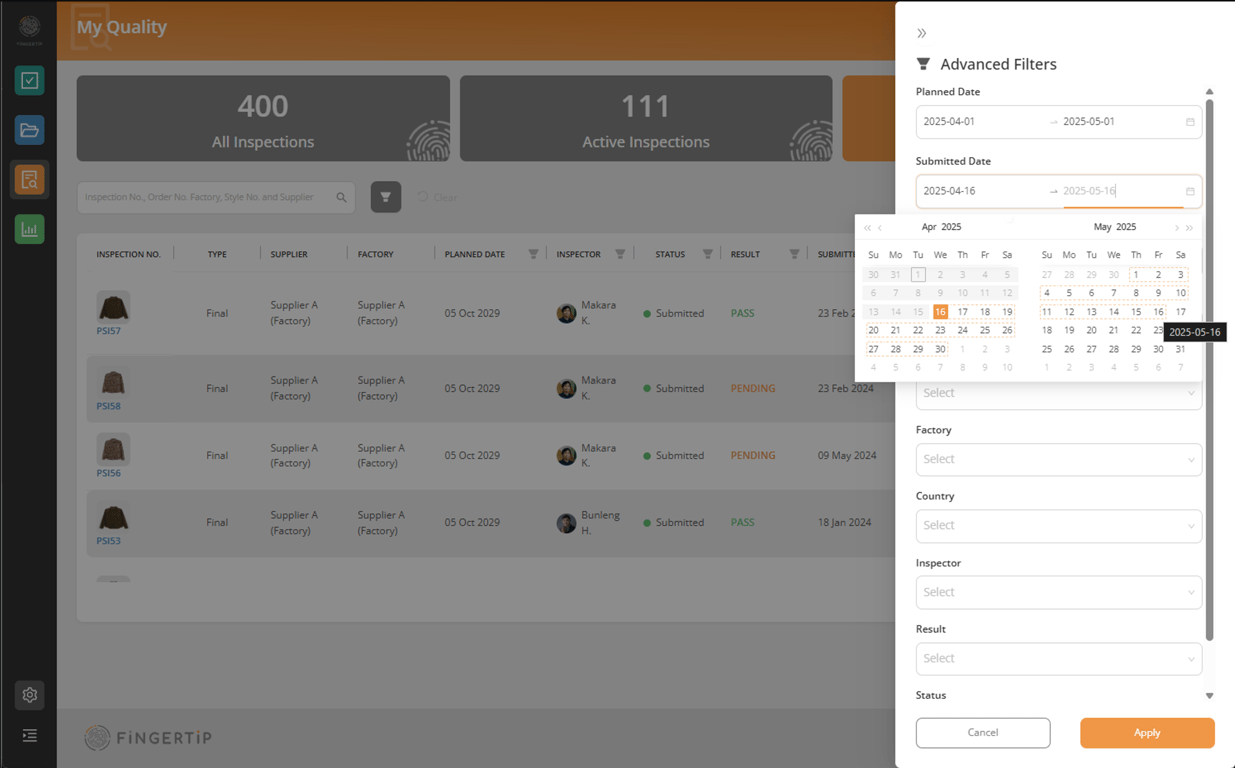Open the Result dropdown in filters

click(x=1059, y=659)
